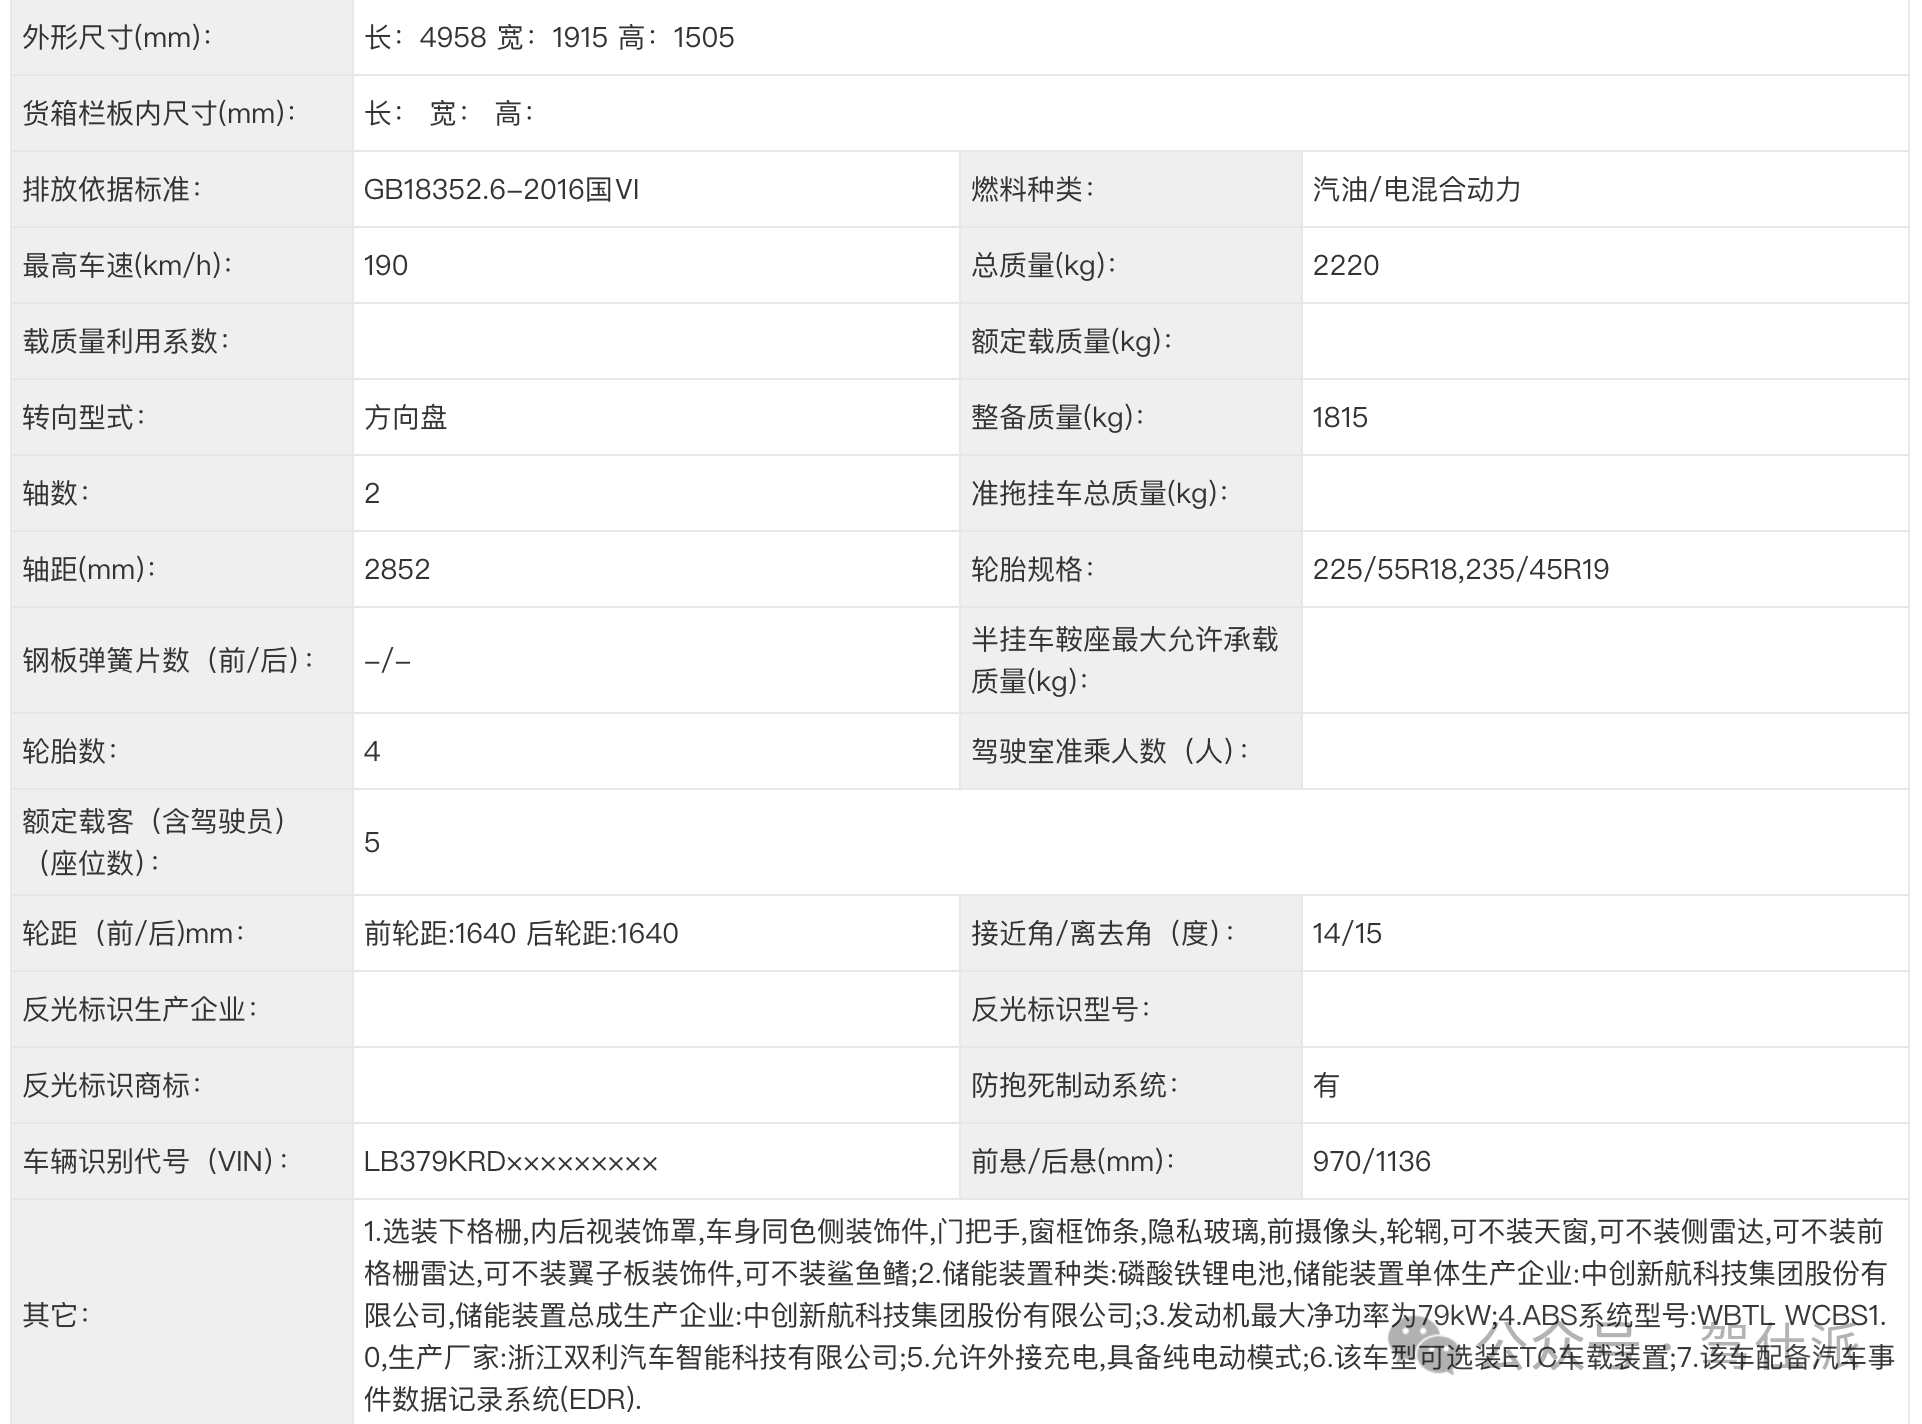The width and height of the screenshot is (1922, 1424).
Task: Click the 汽油/电混合动力 fuel type value
Action: (x=1416, y=189)
